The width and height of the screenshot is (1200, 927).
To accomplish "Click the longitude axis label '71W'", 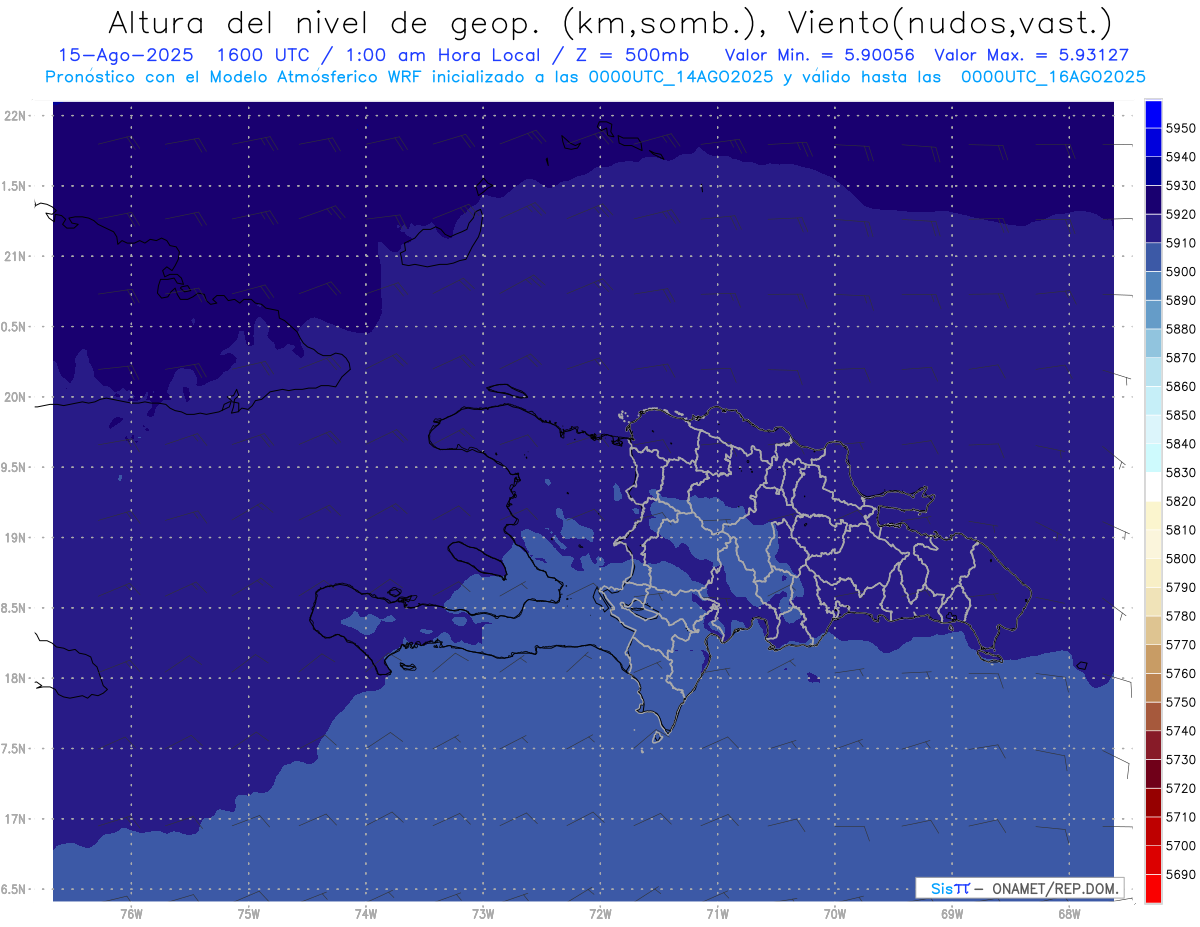I will (717, 914).
